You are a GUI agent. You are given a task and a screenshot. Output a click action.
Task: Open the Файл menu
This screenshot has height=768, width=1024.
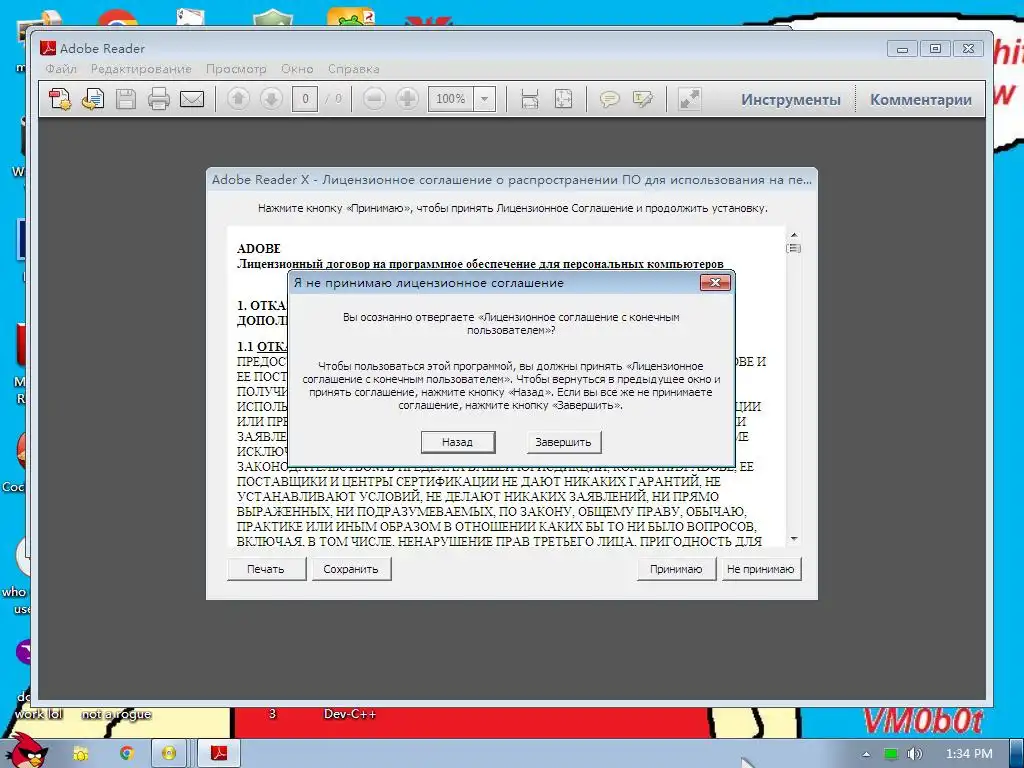pyautogui.click(x=61, y=69)
